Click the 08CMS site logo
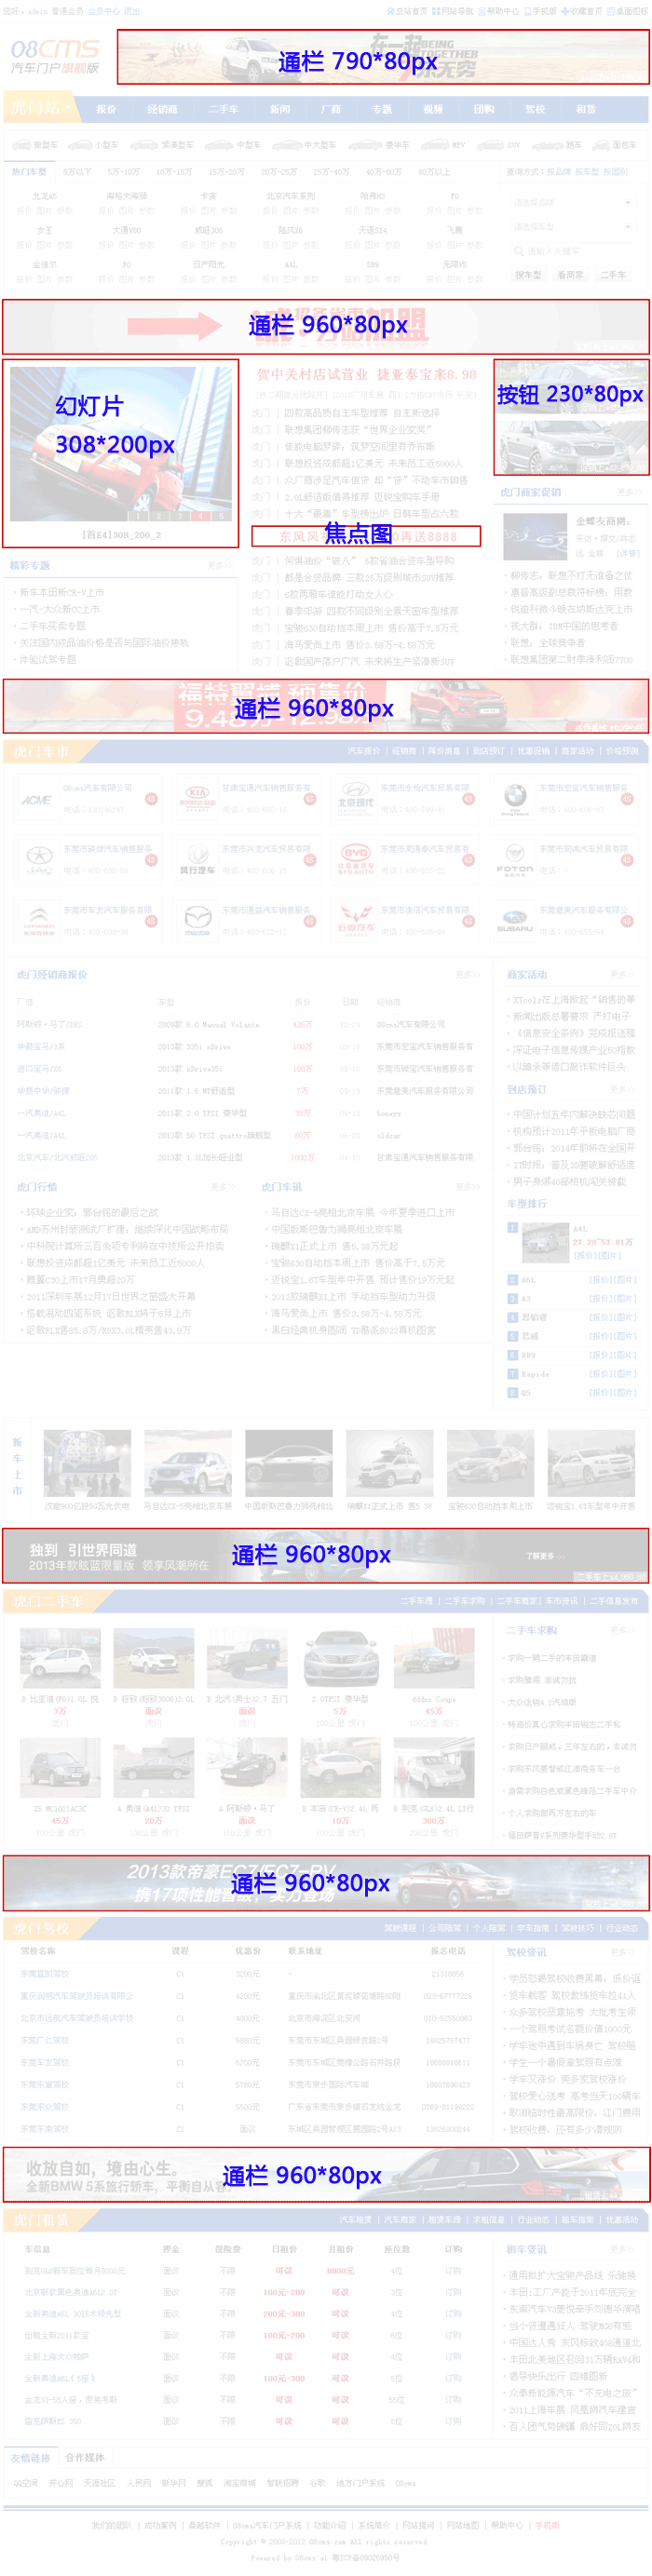This screenshot has width=652, height=2576. click(x=55, y=56)
